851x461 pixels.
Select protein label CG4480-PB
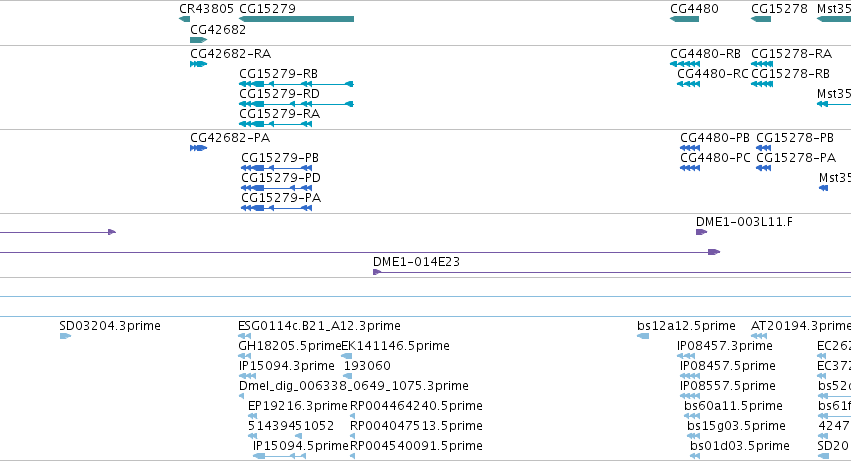tap(715, 138)
